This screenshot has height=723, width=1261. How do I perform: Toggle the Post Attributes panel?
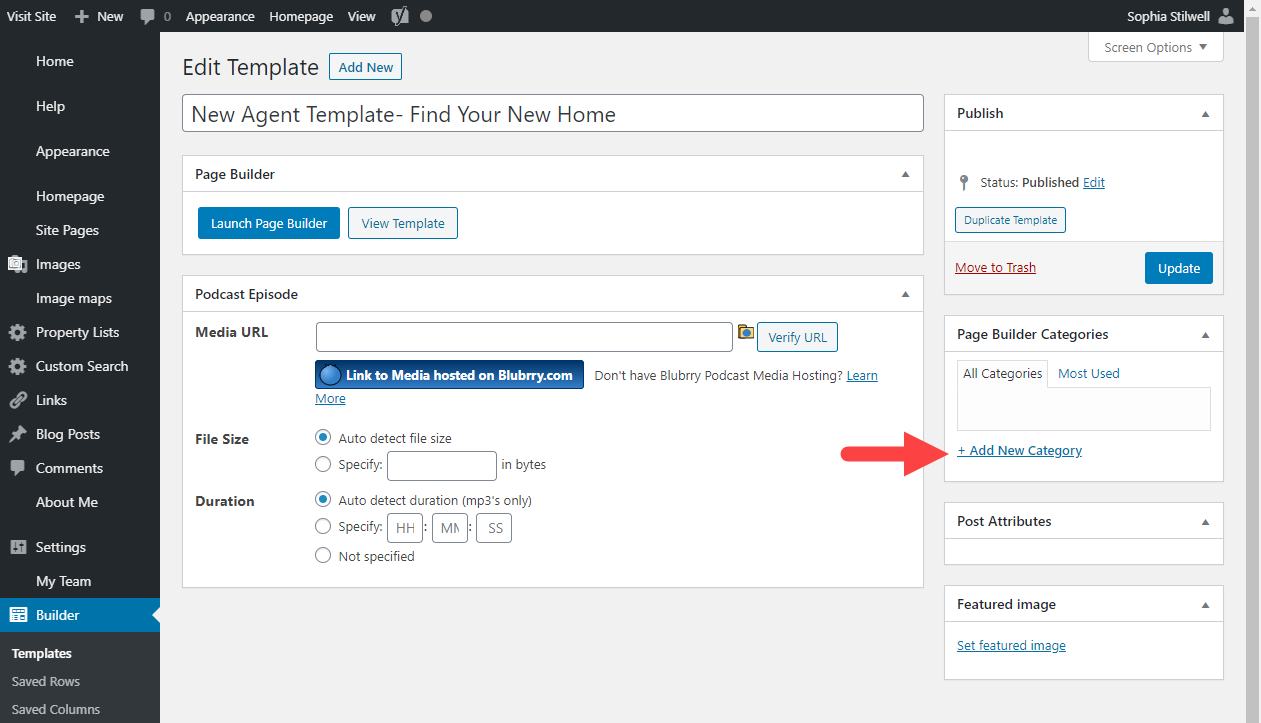[1205, 521]
